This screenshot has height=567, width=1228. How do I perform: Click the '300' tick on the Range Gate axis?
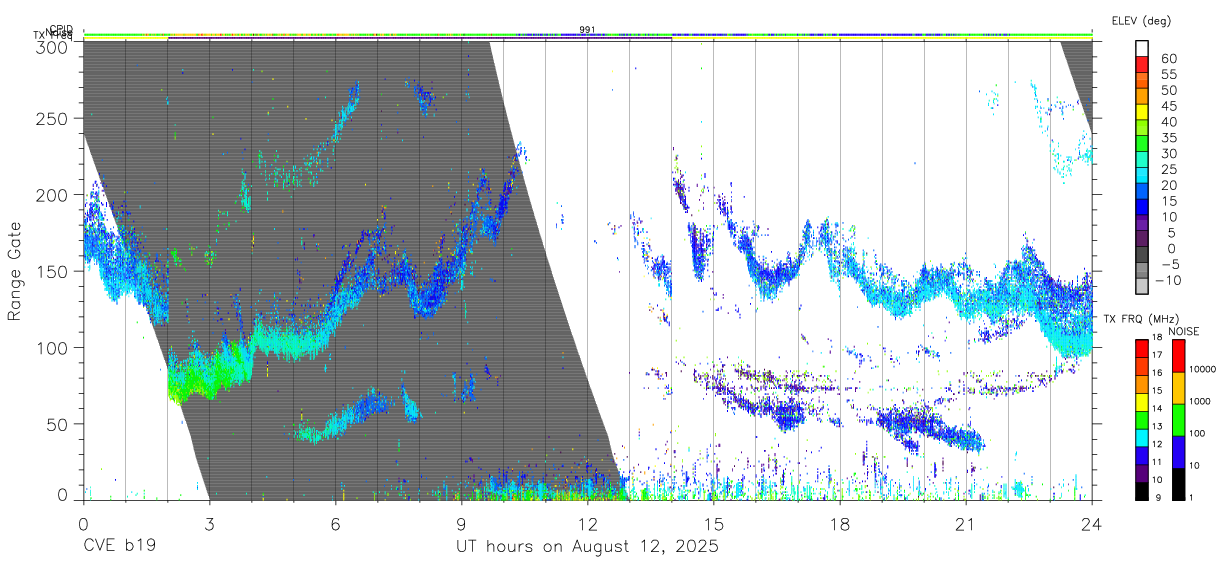[53, 47]
